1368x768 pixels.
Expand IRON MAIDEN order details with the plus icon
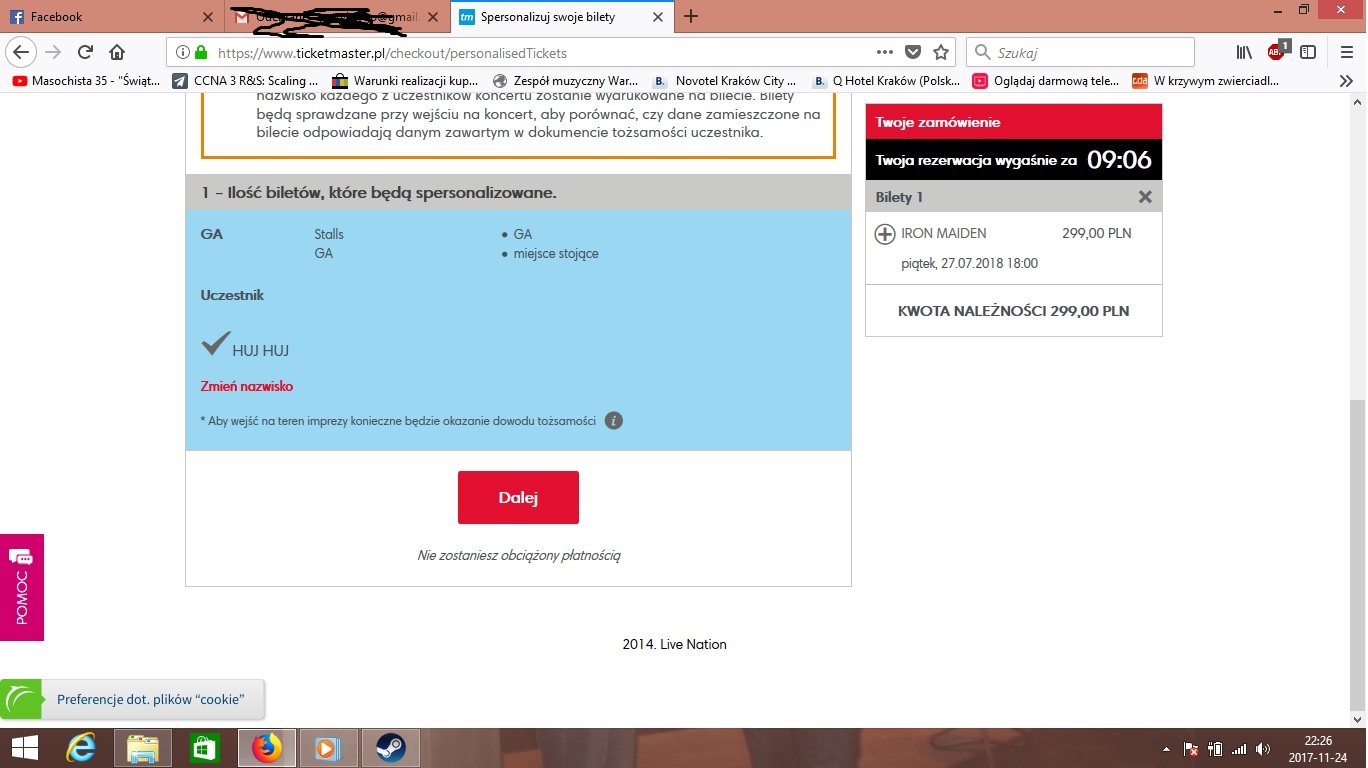[884, 234]
